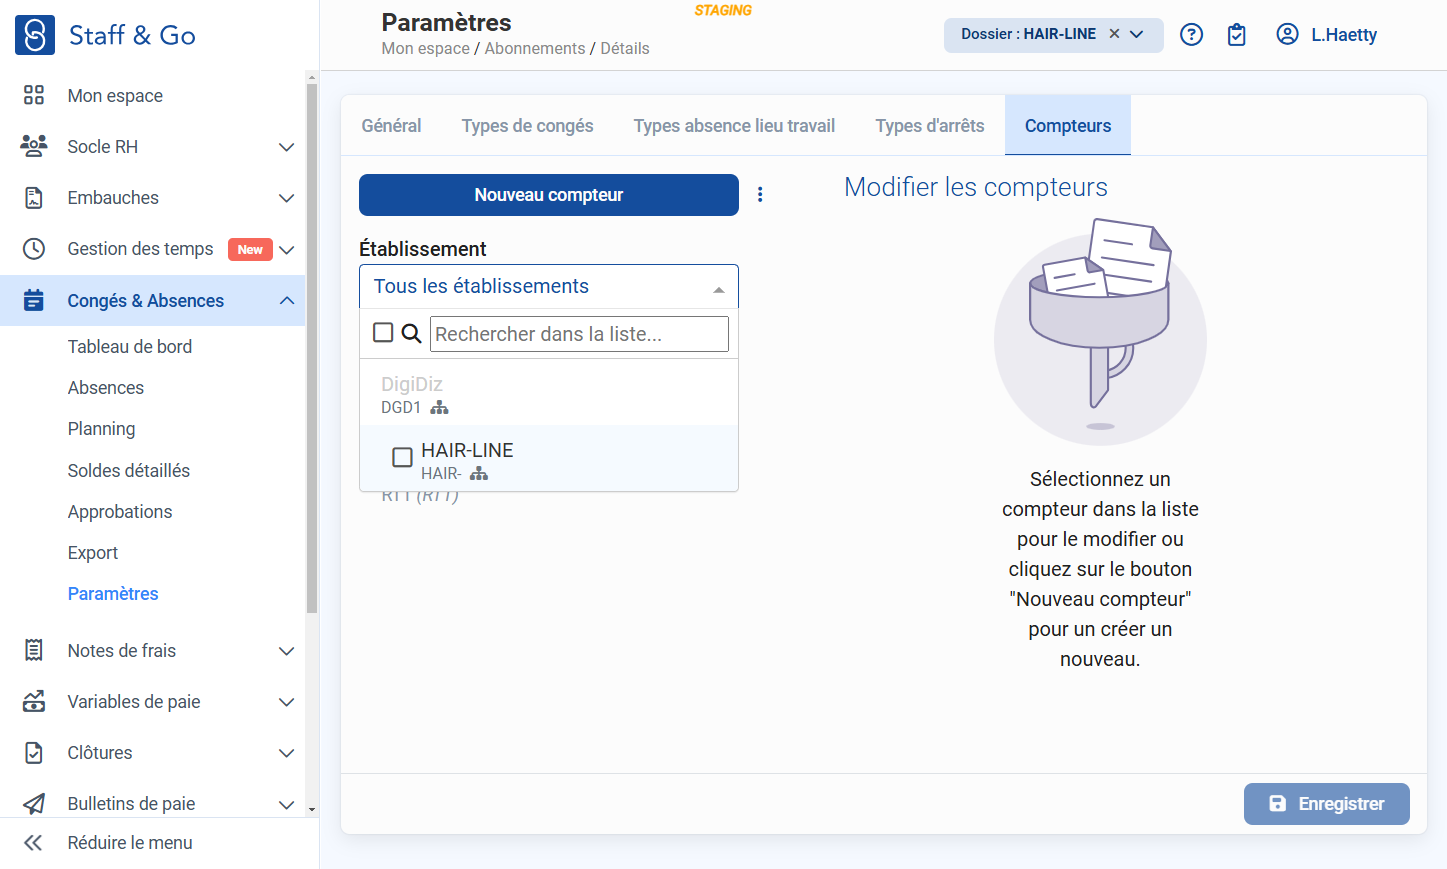
Task: Switch to the Types de congés tab
Action: coord(527,126)
